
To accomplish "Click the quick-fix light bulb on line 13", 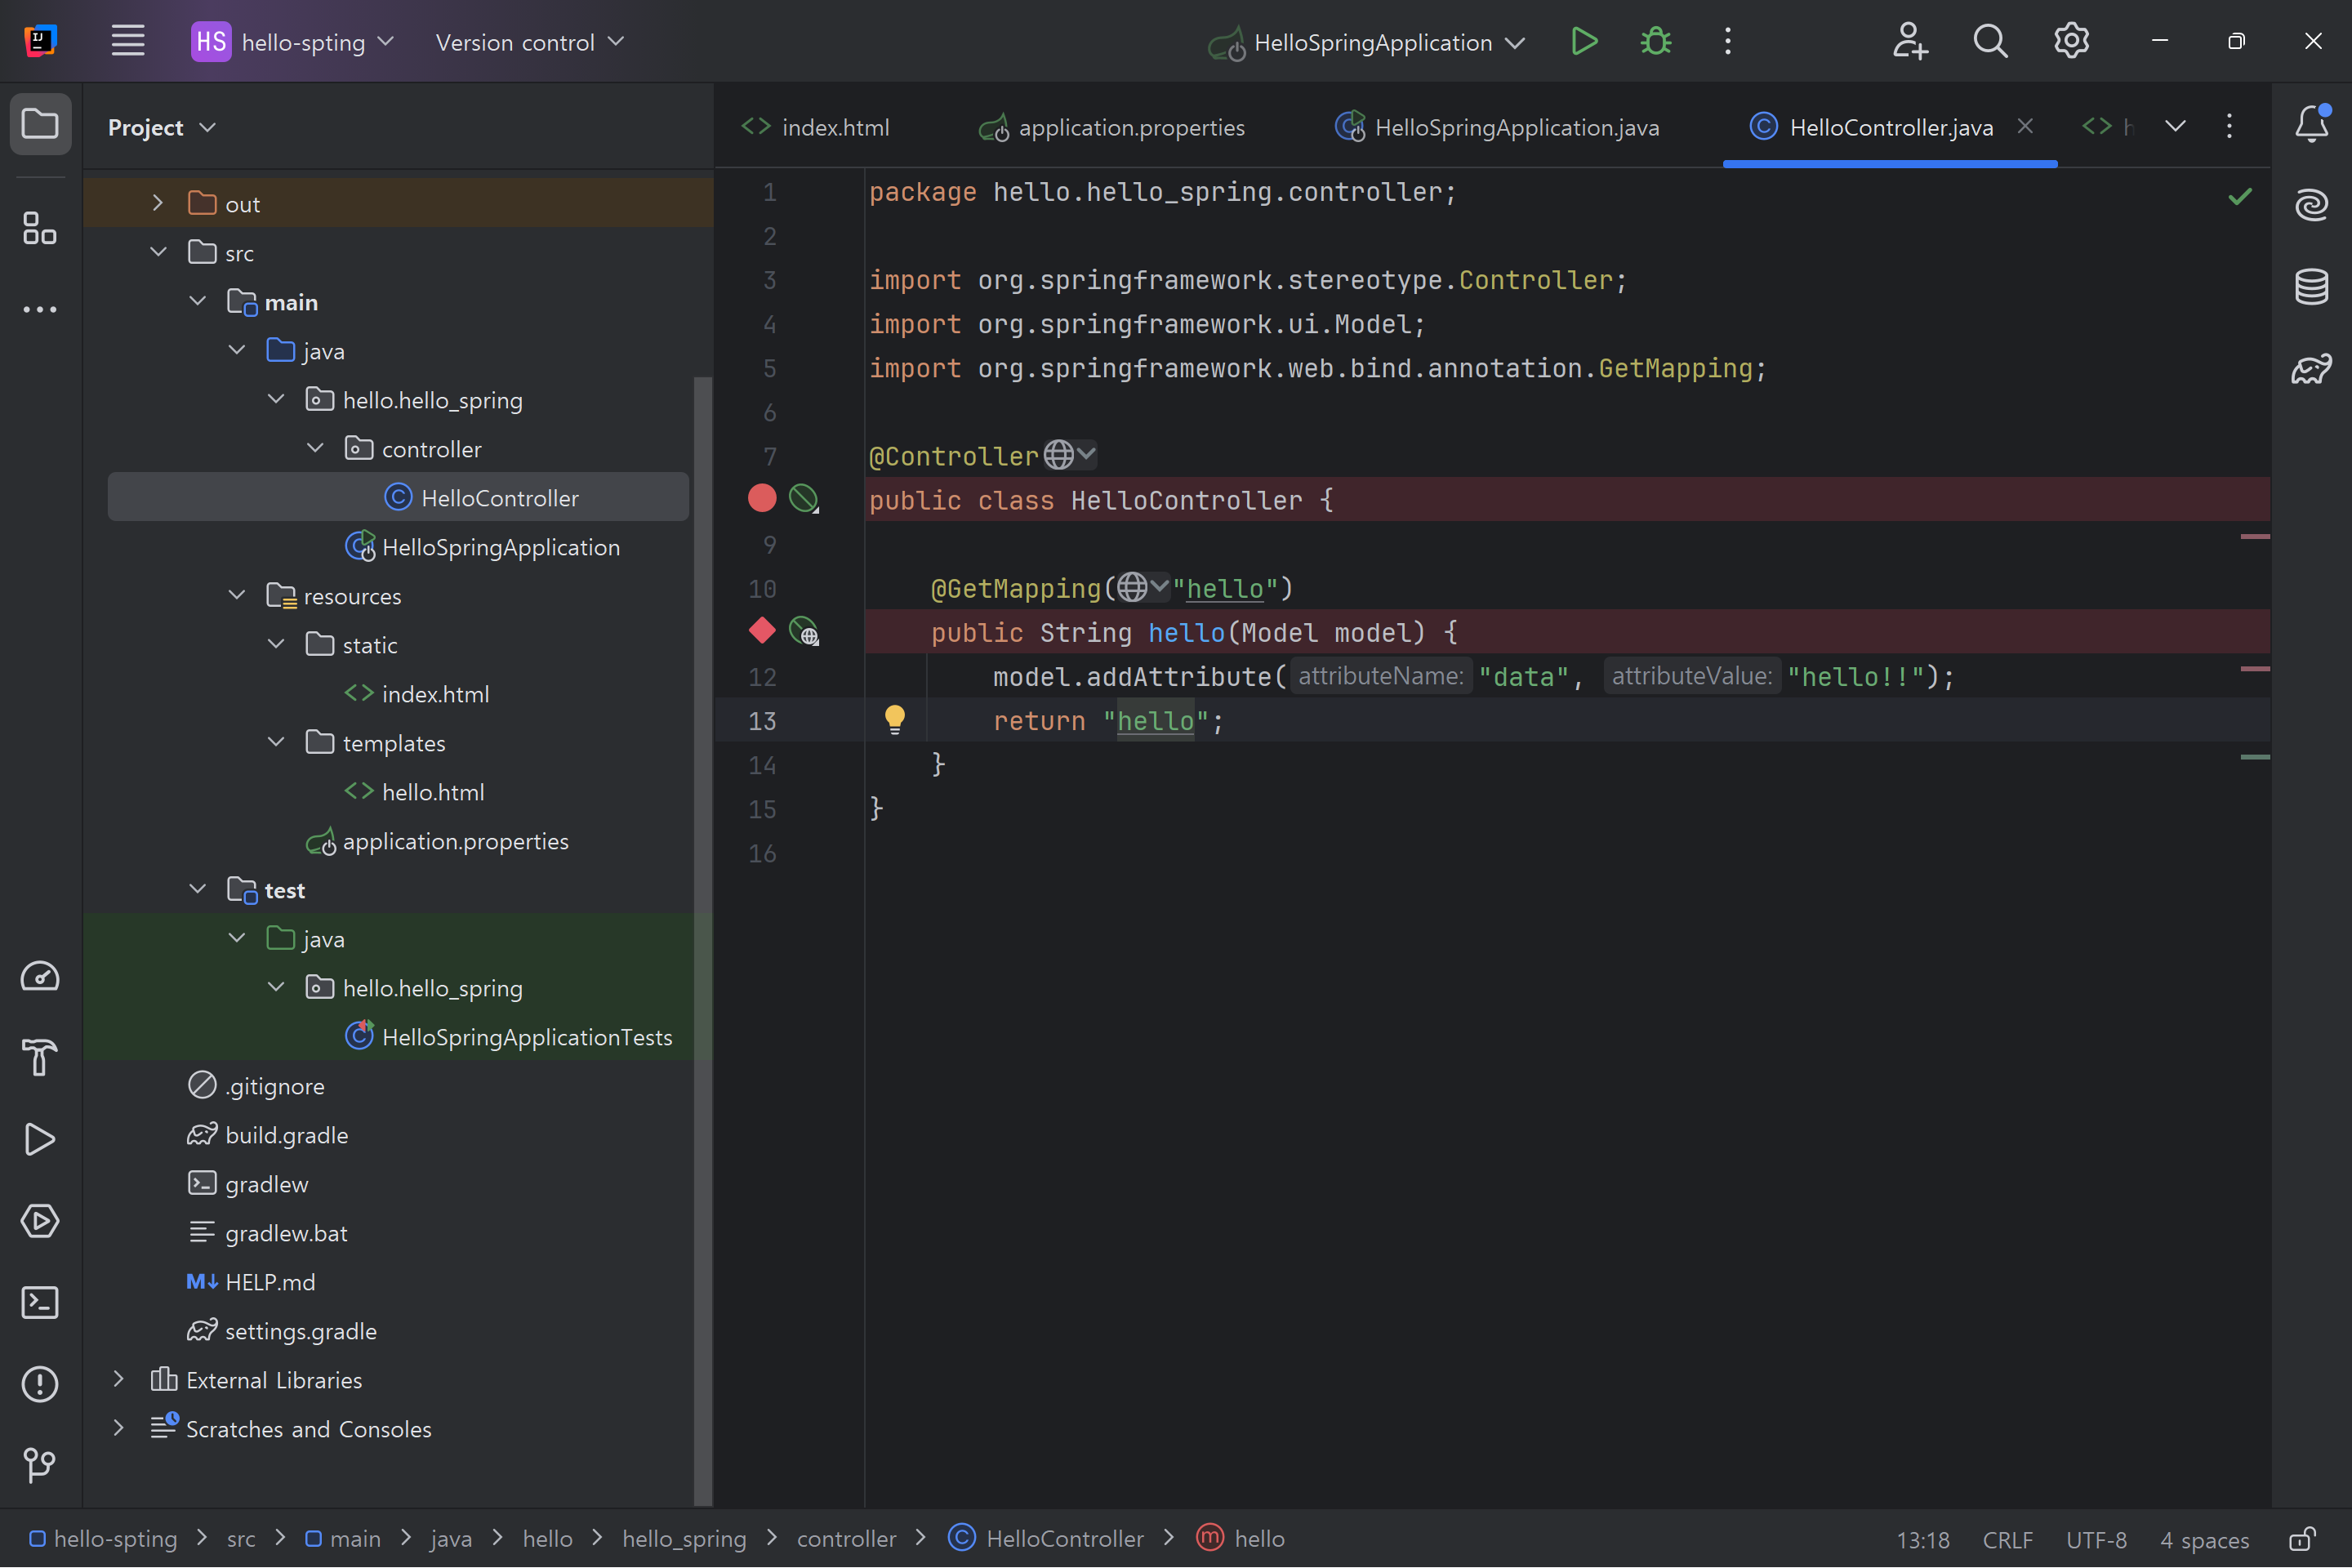I will click(x=895, y=720).
